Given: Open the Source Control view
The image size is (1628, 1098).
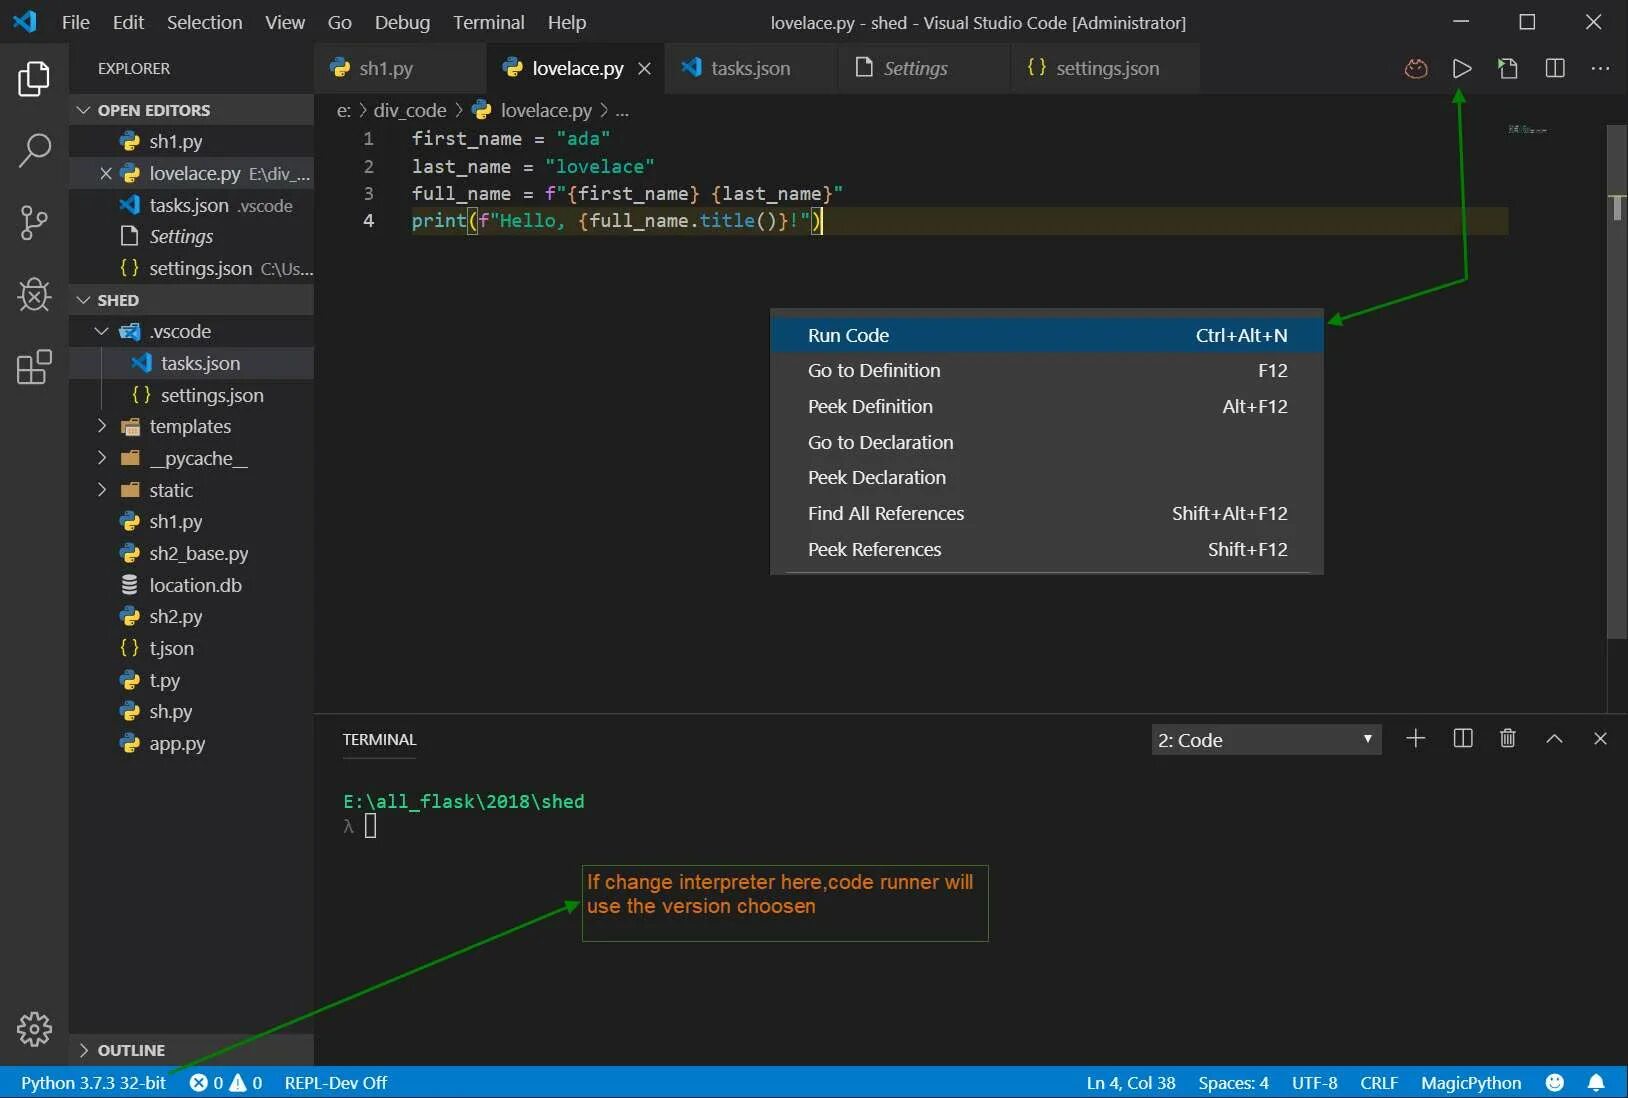Looking at the screenshot, I should (x=34, y=223).
